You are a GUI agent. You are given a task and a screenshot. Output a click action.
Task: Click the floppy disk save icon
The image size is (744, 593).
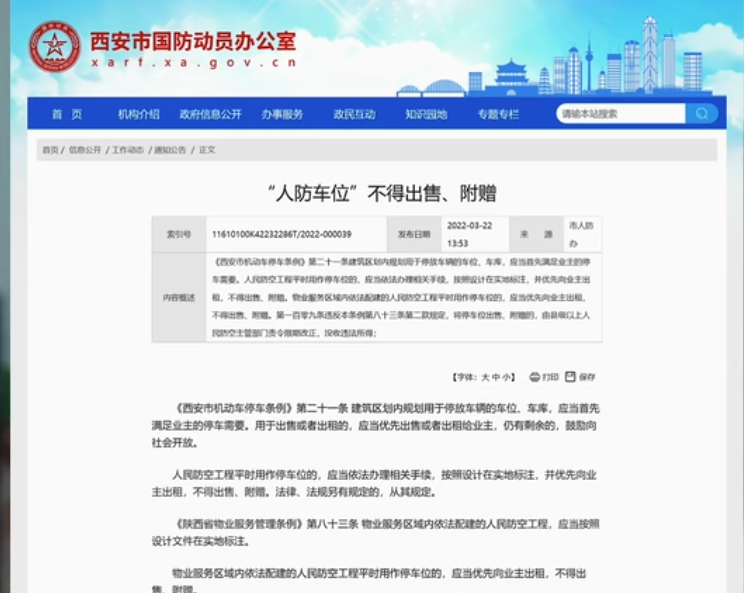(x=570, y=377)
